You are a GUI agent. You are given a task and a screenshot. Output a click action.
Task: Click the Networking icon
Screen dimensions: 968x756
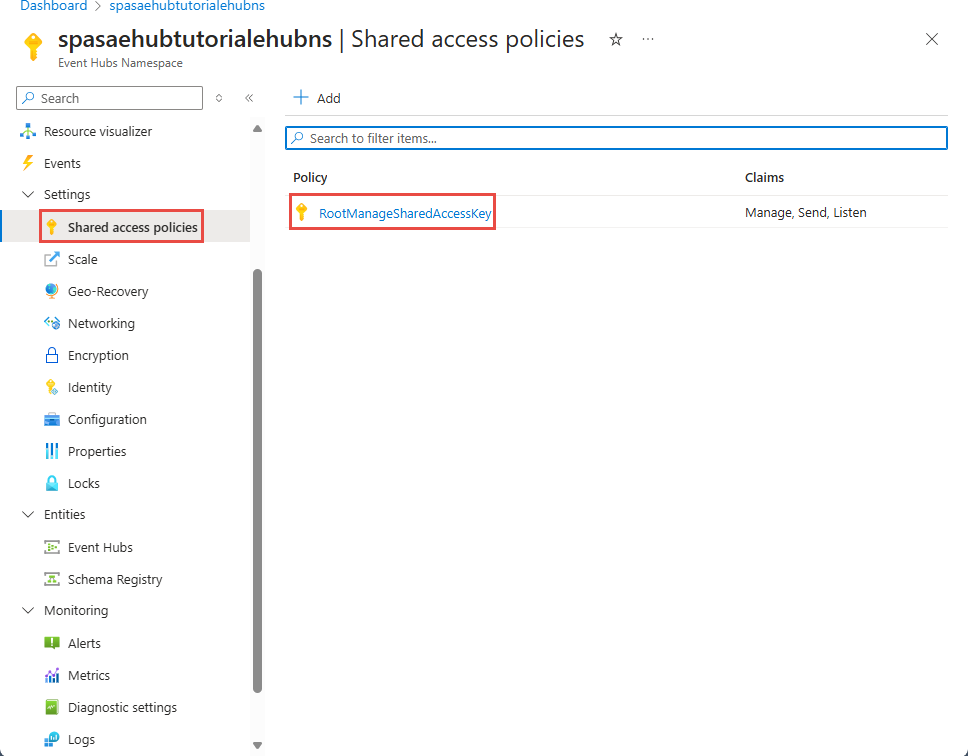click(x=51, y=323)
